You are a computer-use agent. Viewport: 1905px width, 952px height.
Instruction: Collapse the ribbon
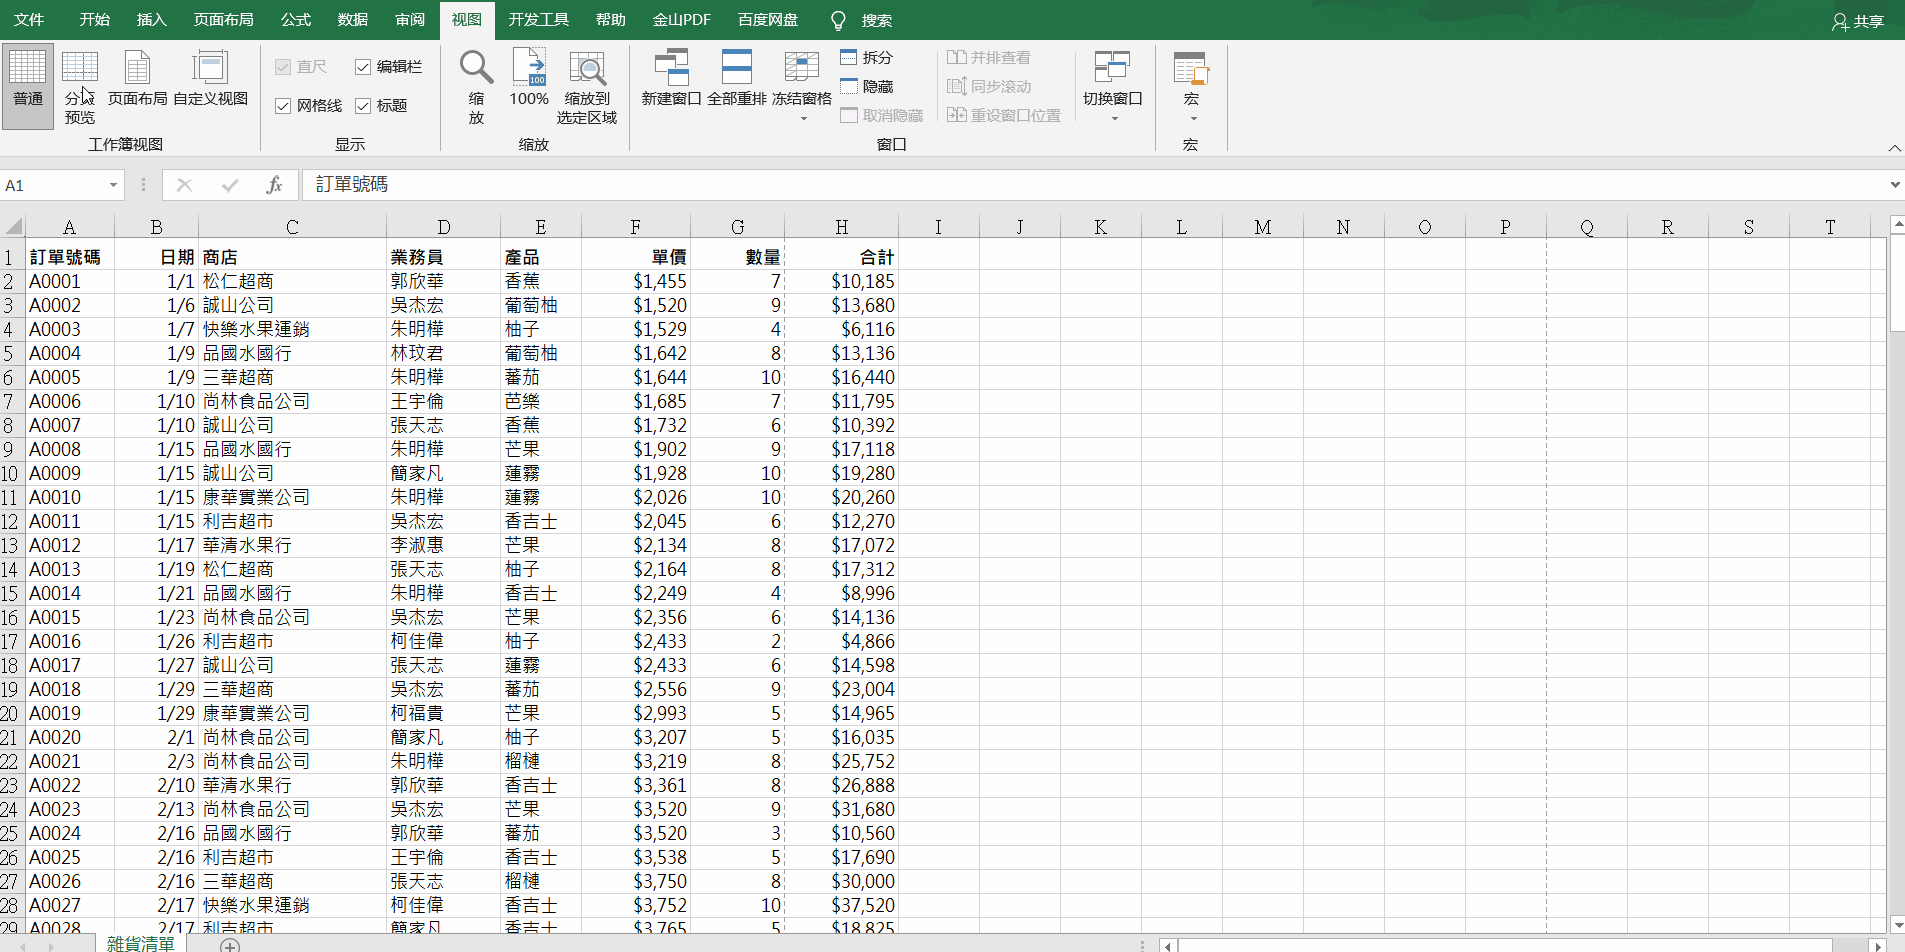[x=1894, y=148]
